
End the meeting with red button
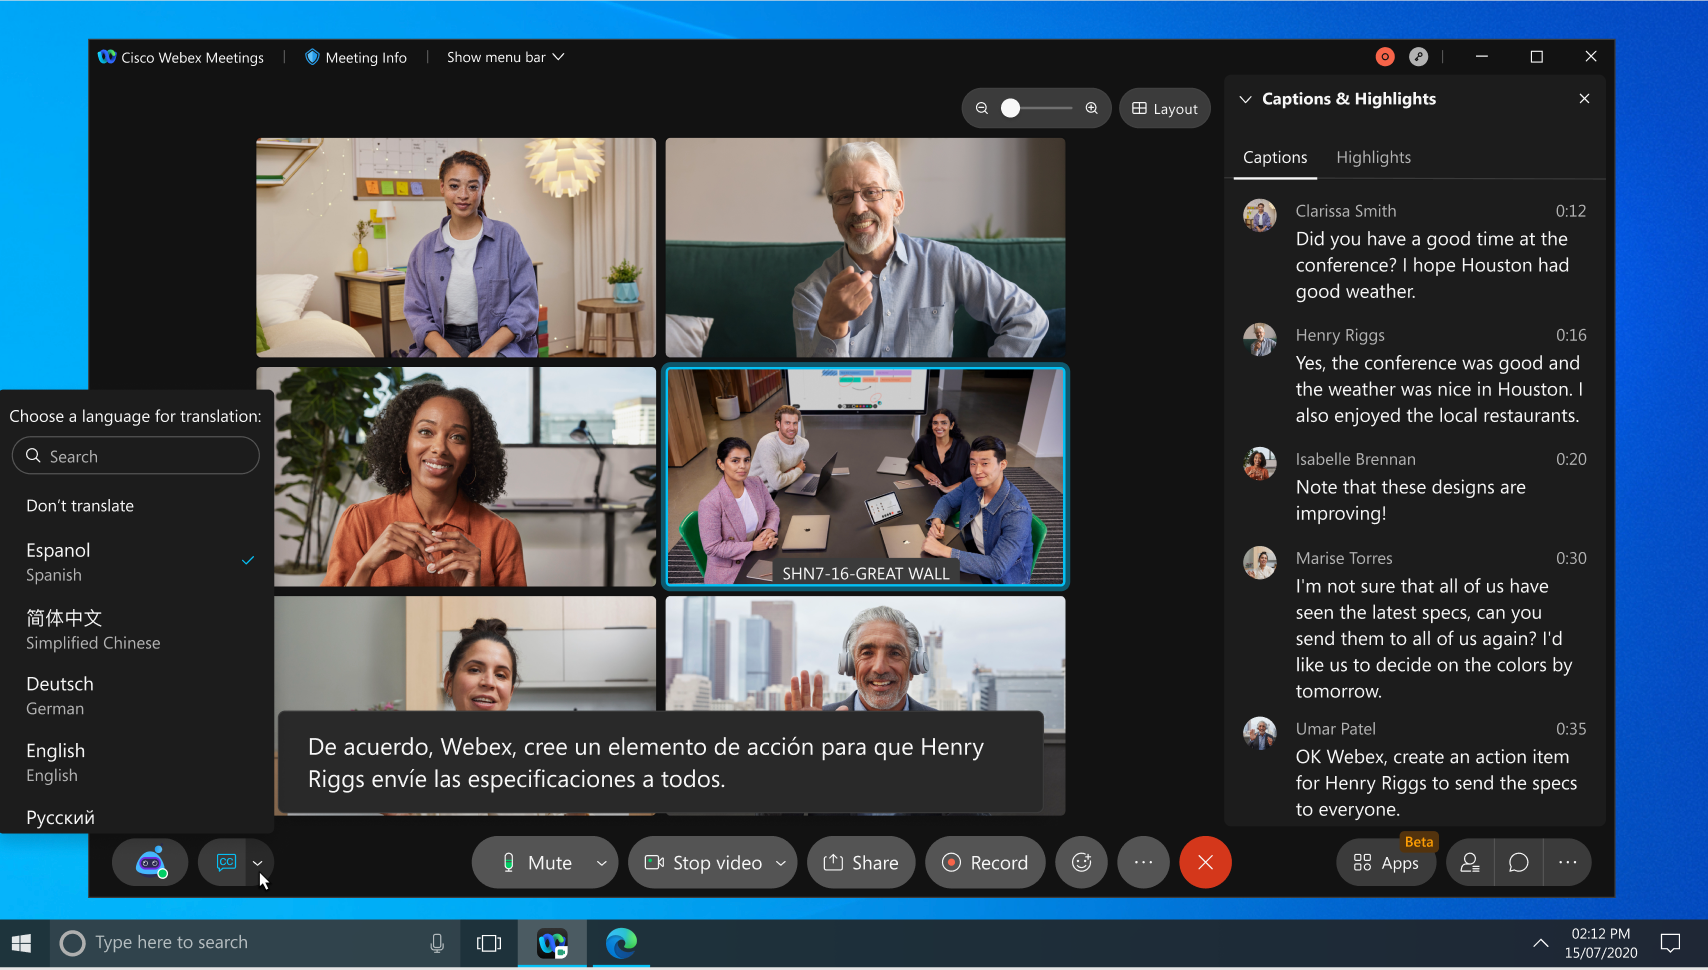pyautogui.click(x=1205, y=862)
